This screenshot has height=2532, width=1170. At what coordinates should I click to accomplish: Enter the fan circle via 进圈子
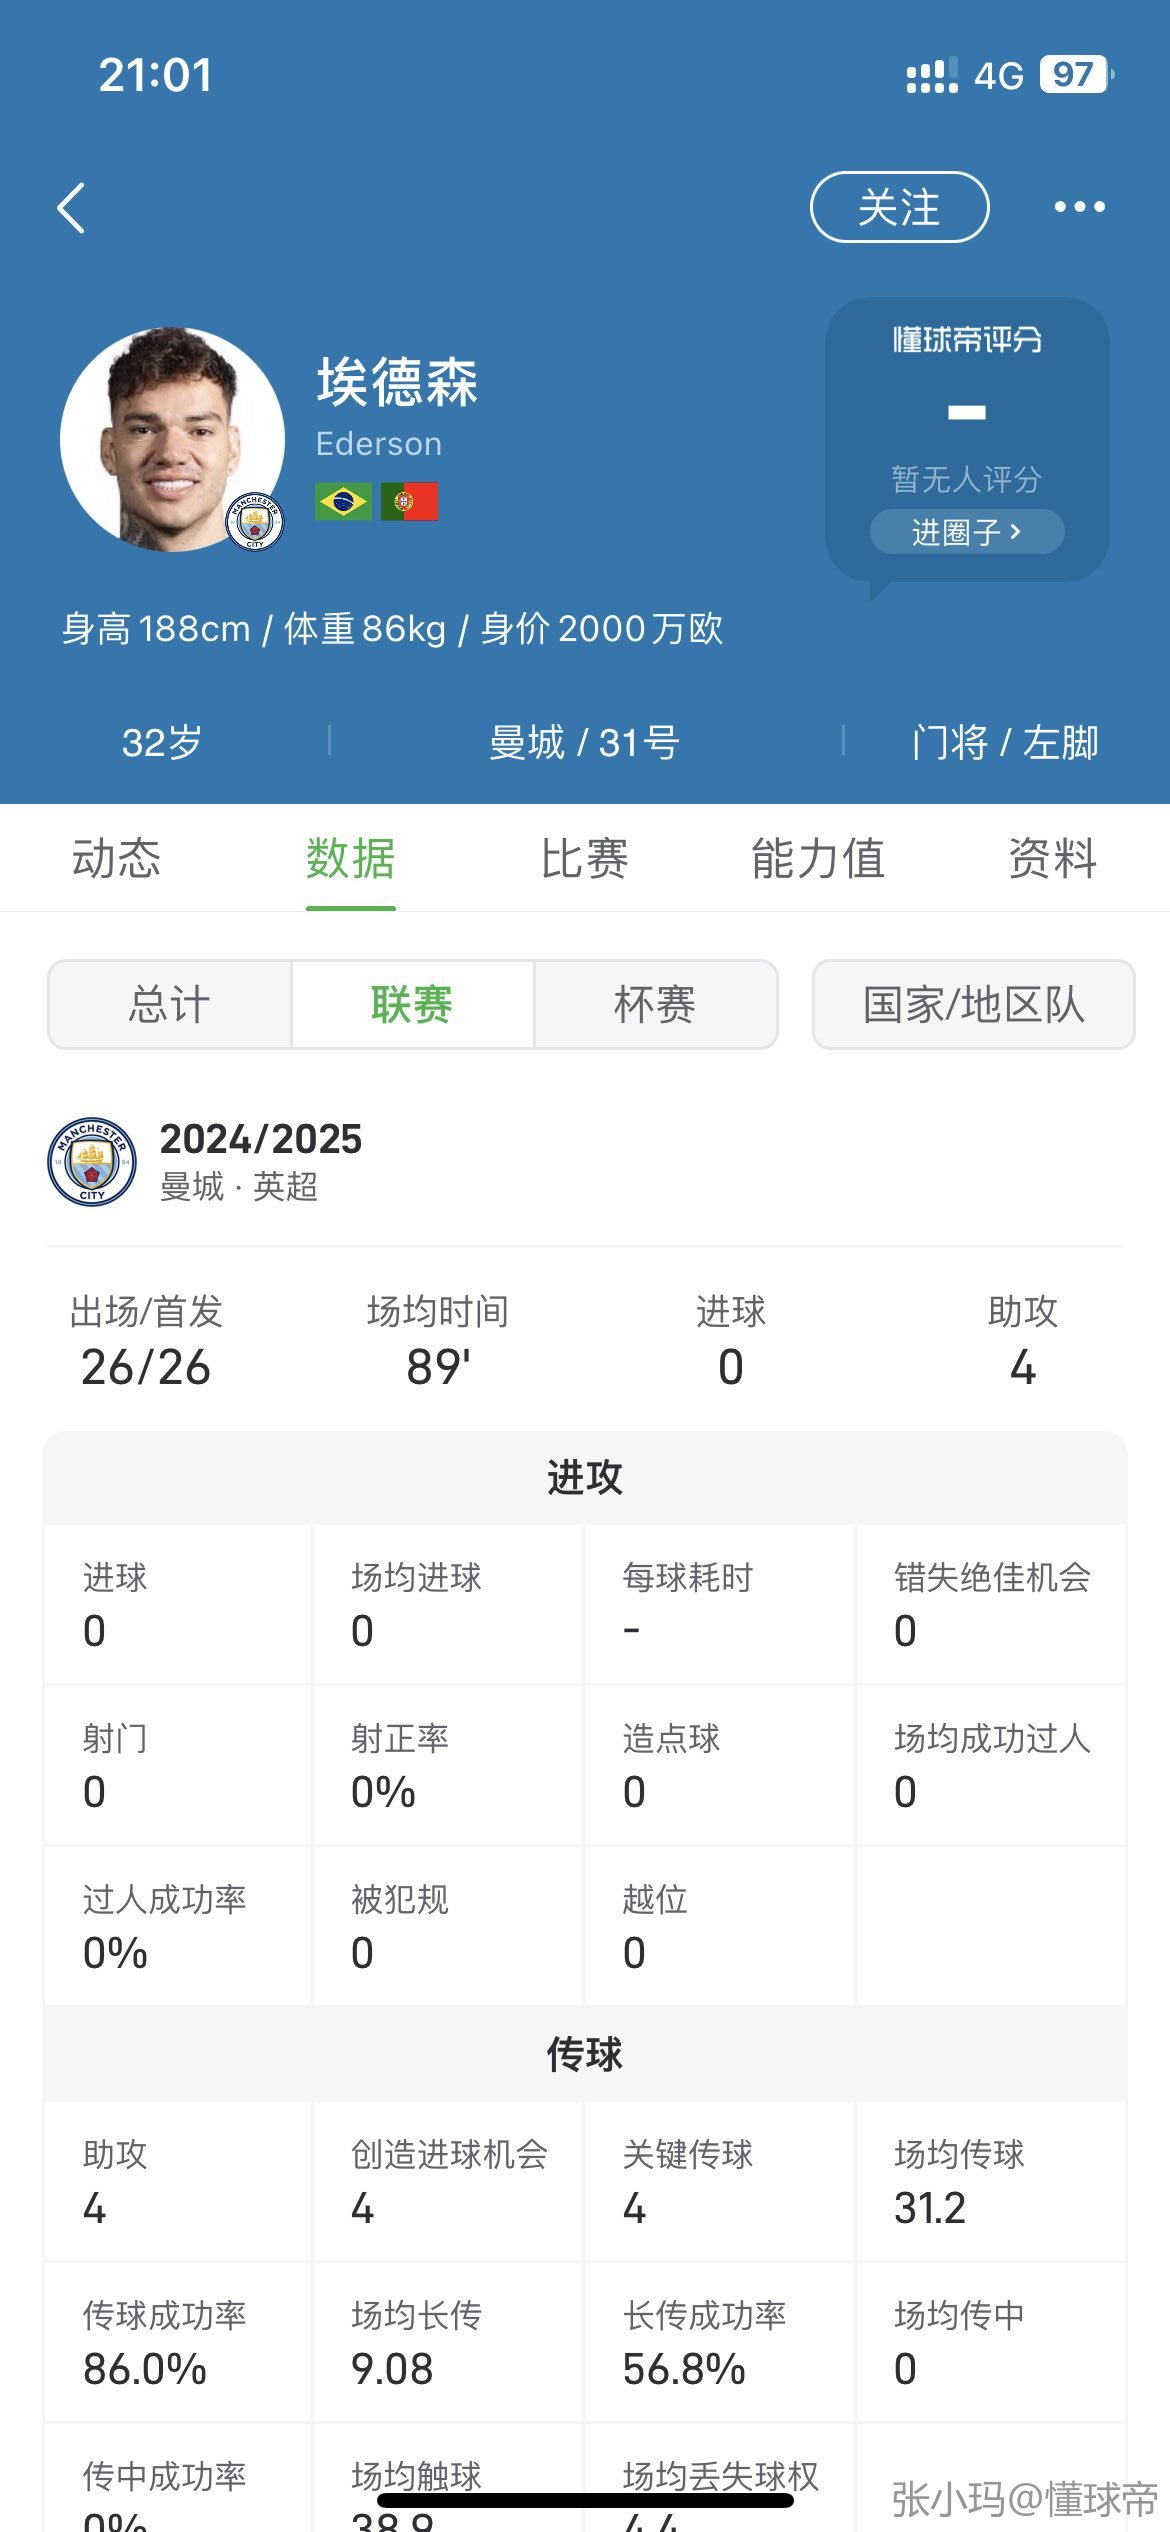pos(966,532)
